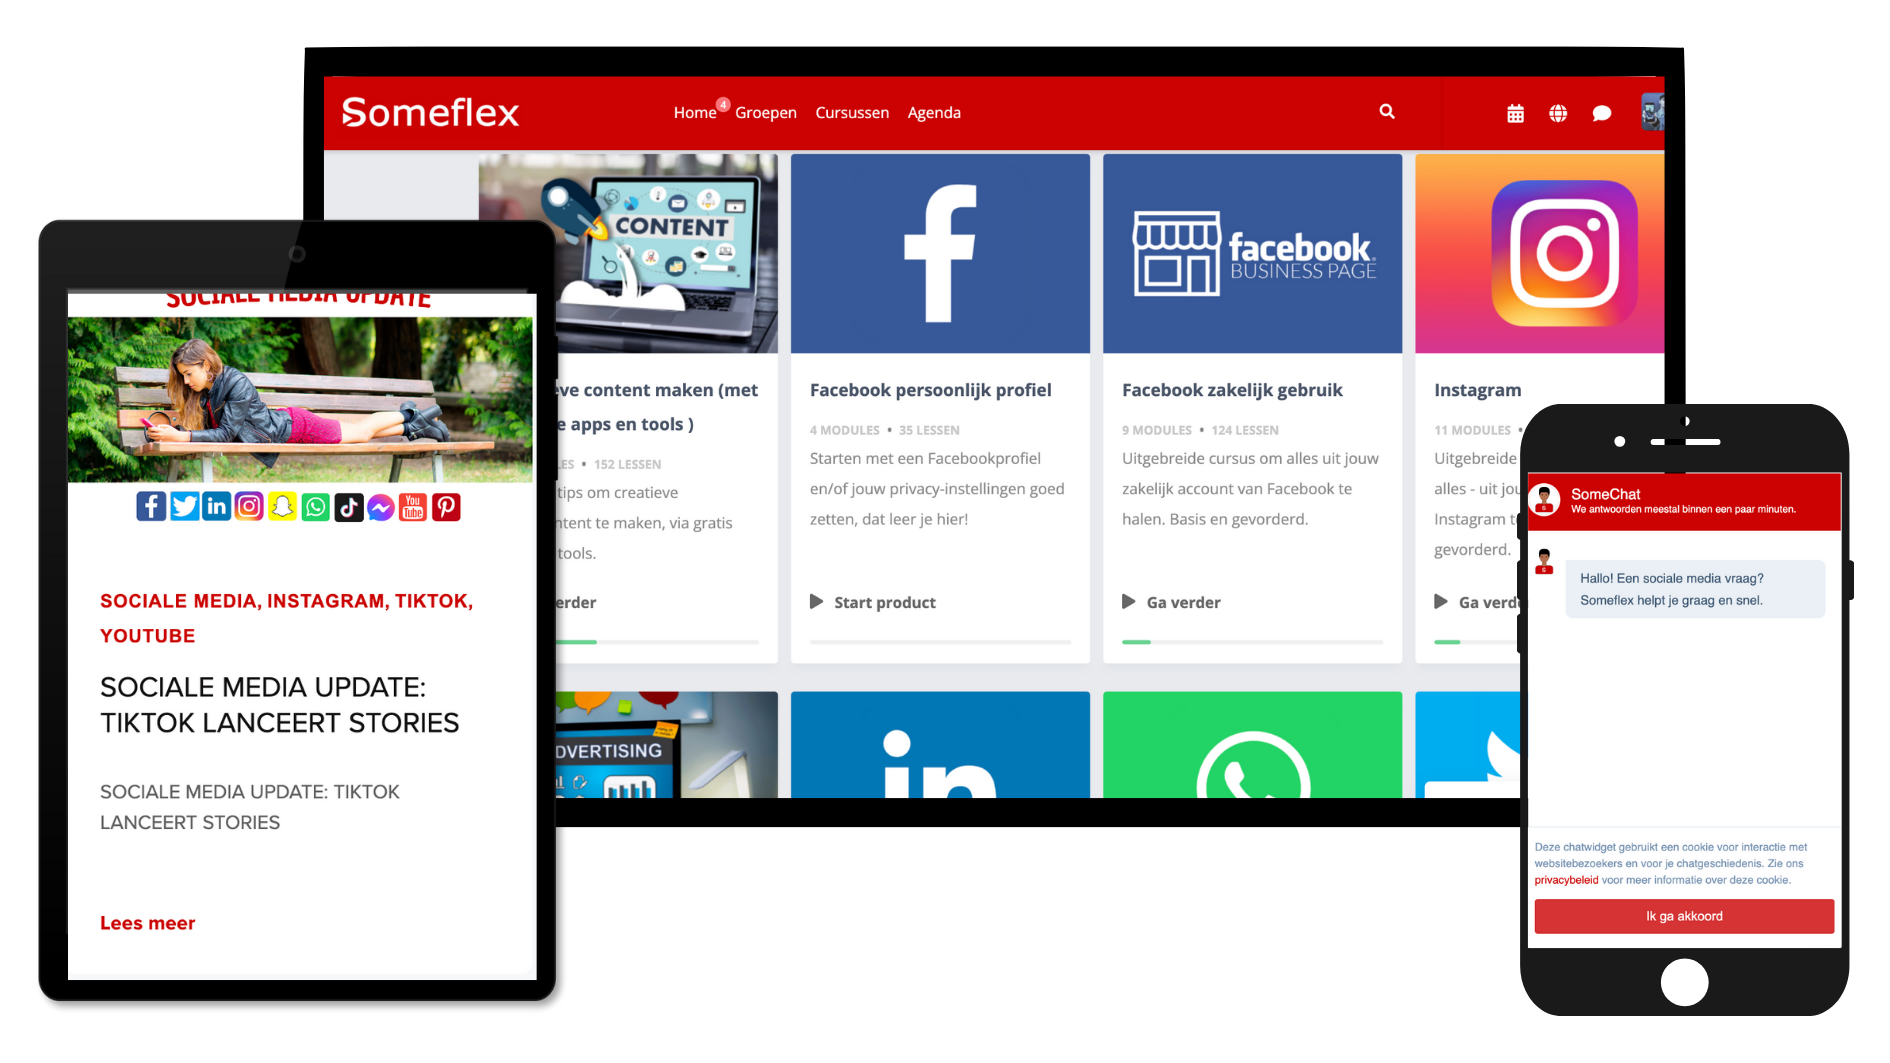Click Start product on Facebook profiel

[x=885, y=602]
